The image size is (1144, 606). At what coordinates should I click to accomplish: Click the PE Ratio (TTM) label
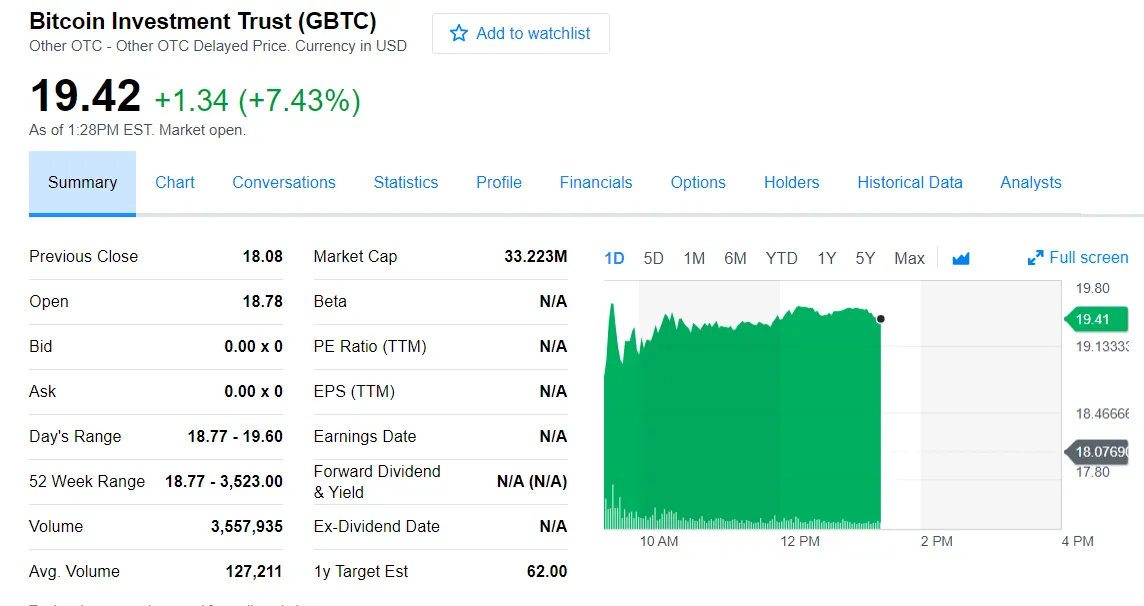pos(370,347)
